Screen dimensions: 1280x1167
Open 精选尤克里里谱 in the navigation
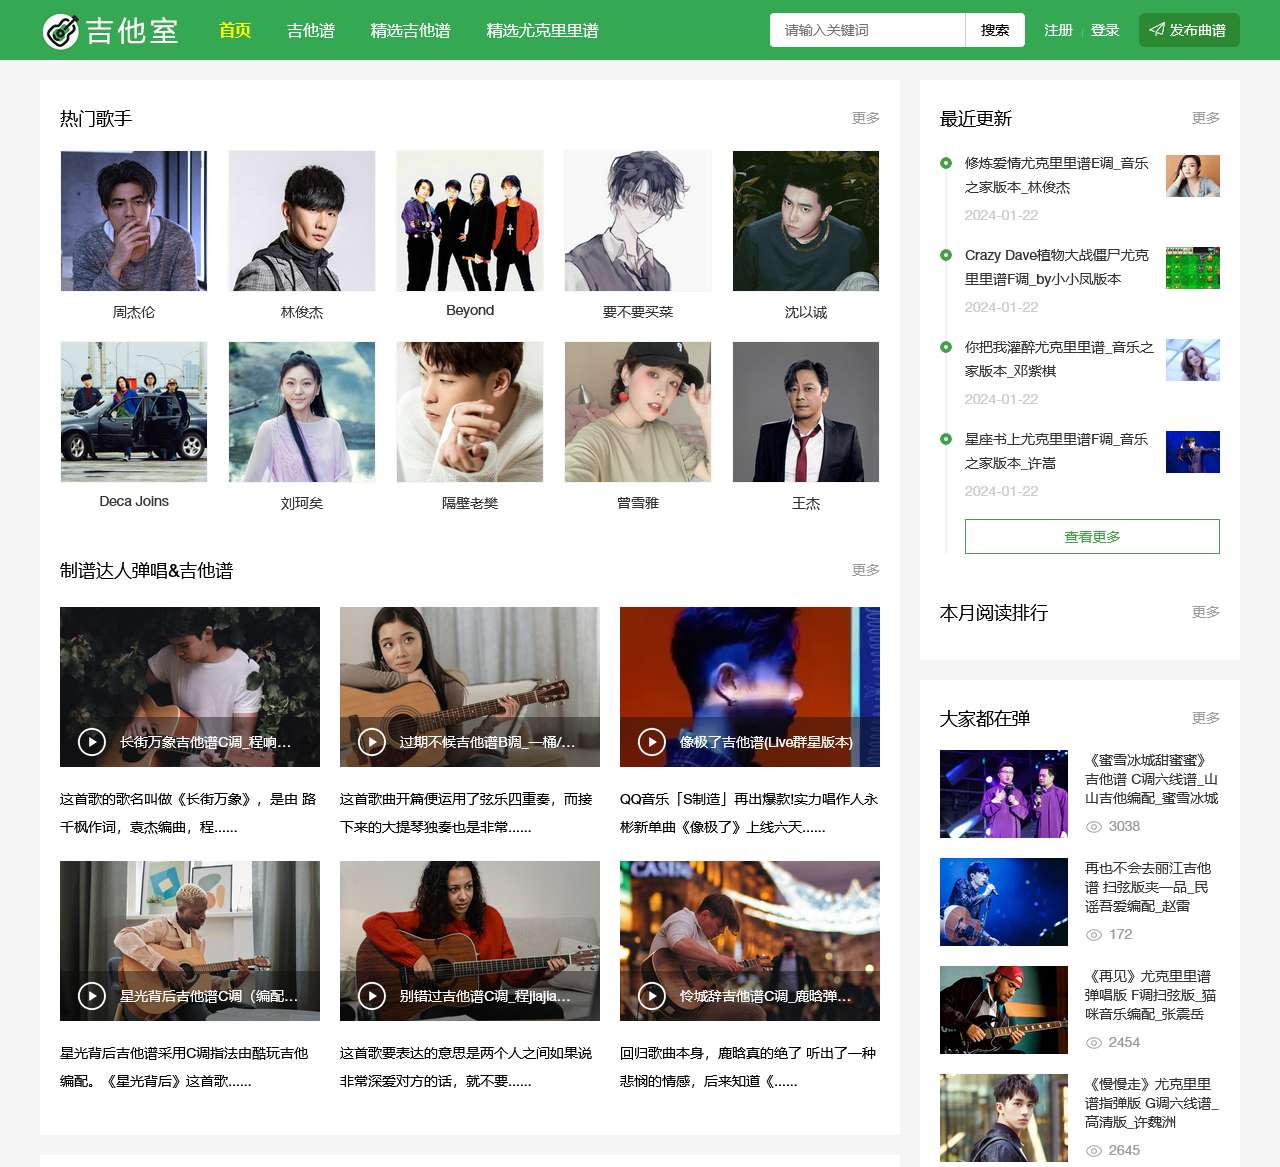[543, 30]
